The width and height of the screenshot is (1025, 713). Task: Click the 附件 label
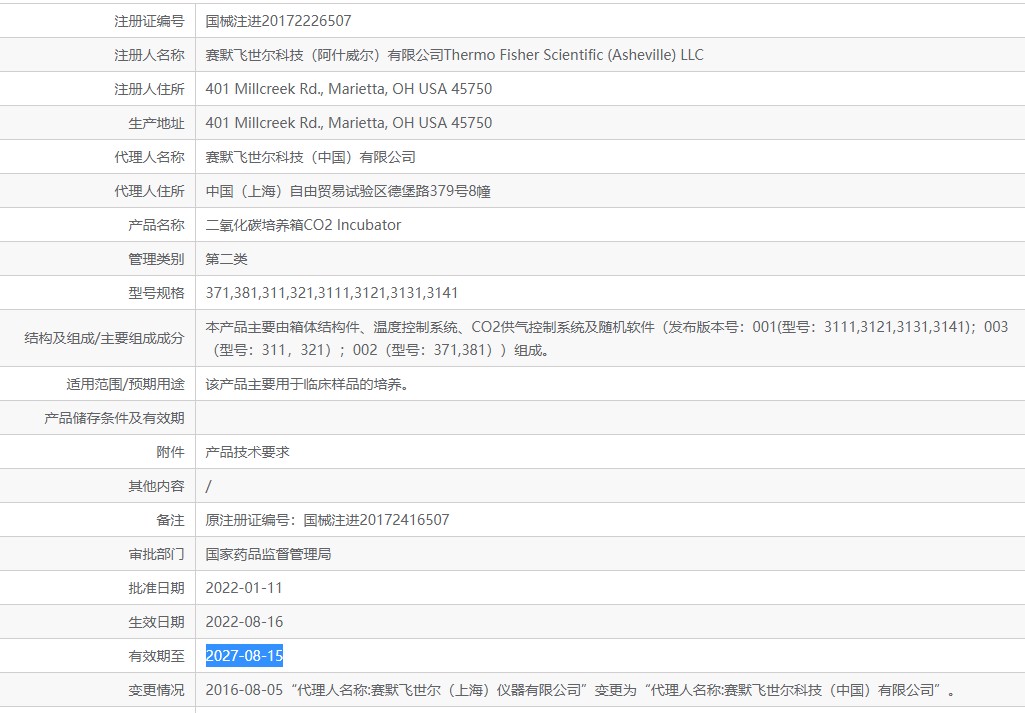coord(171,452)
